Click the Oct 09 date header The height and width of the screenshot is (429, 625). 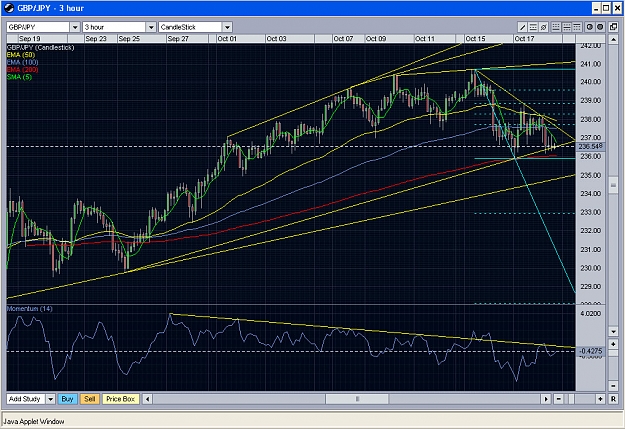pos(376,39)
